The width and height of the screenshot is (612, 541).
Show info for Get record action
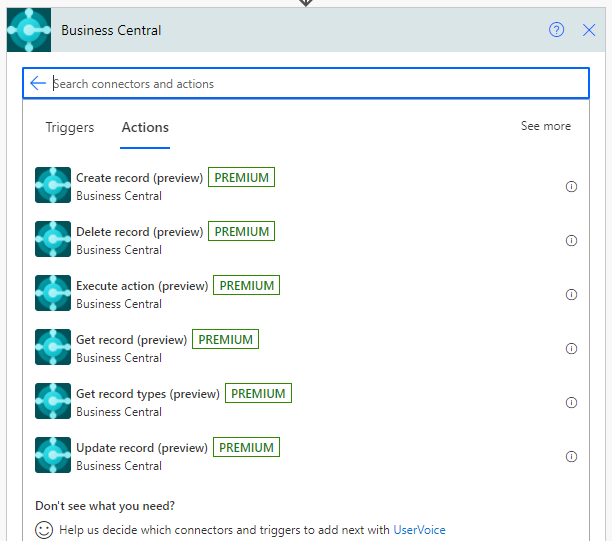(x=571, y=349)
